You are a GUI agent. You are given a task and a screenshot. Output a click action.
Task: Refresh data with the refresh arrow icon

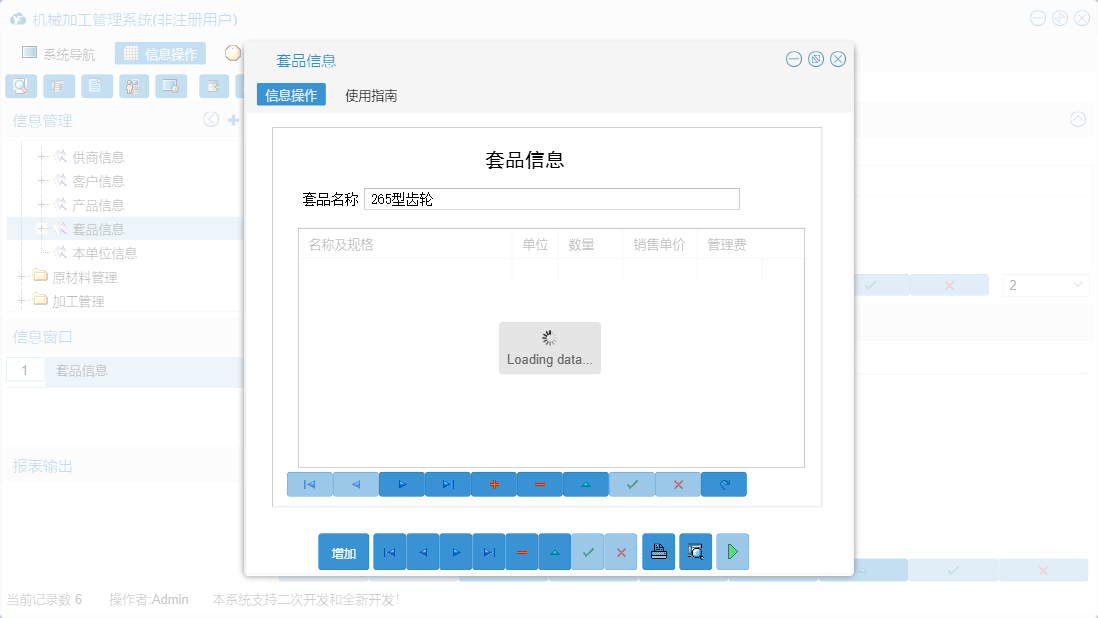pos(723,484)
